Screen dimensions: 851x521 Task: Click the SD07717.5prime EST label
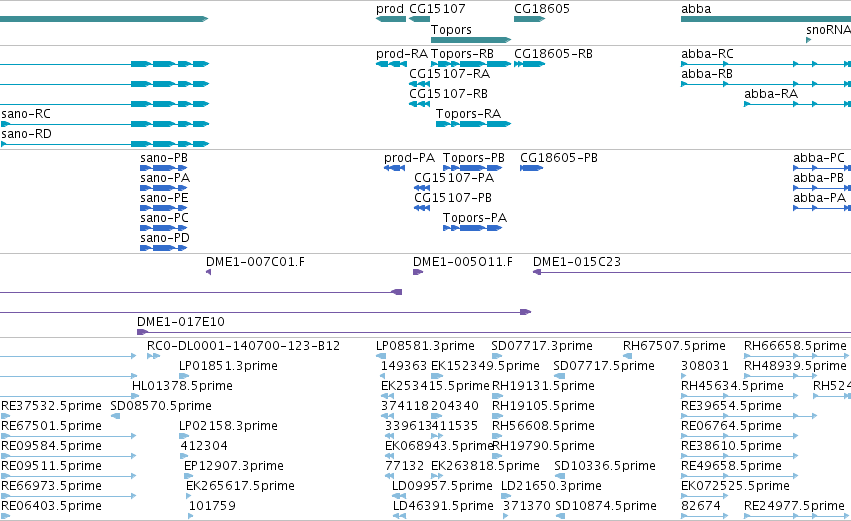tap(604, 366)
